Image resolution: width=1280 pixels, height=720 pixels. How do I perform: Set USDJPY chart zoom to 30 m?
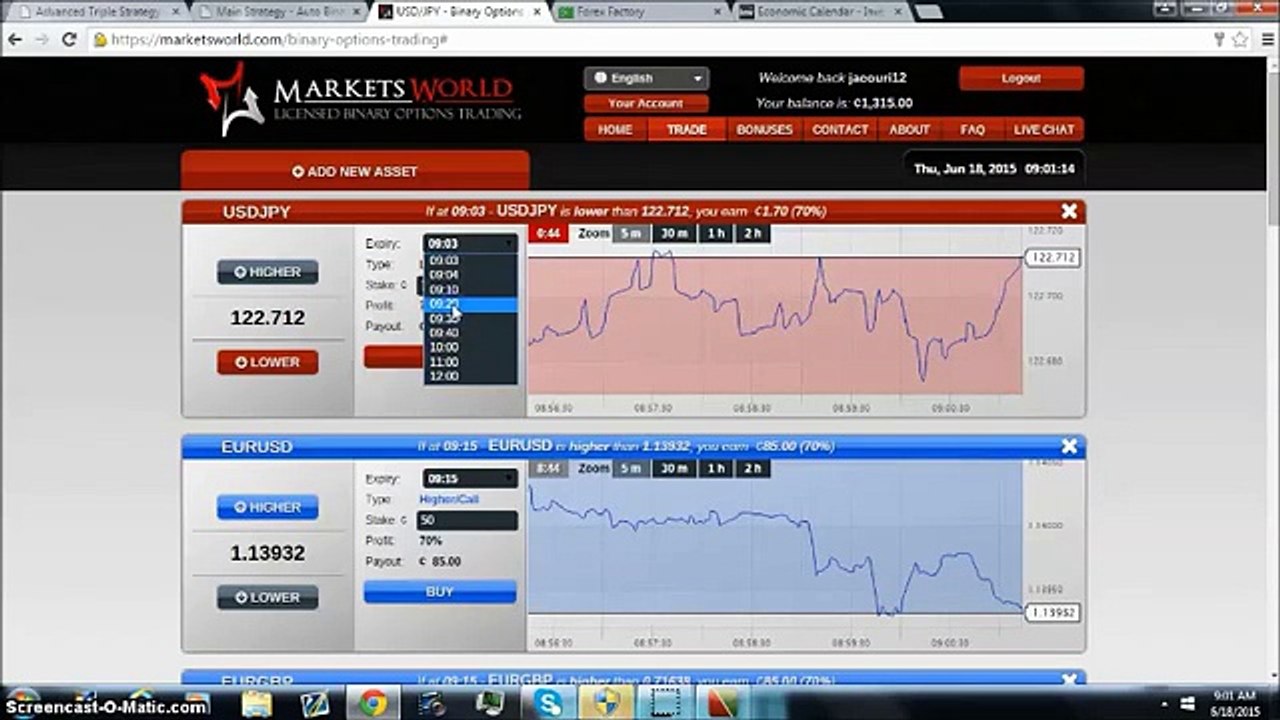(x=674, y=233)
